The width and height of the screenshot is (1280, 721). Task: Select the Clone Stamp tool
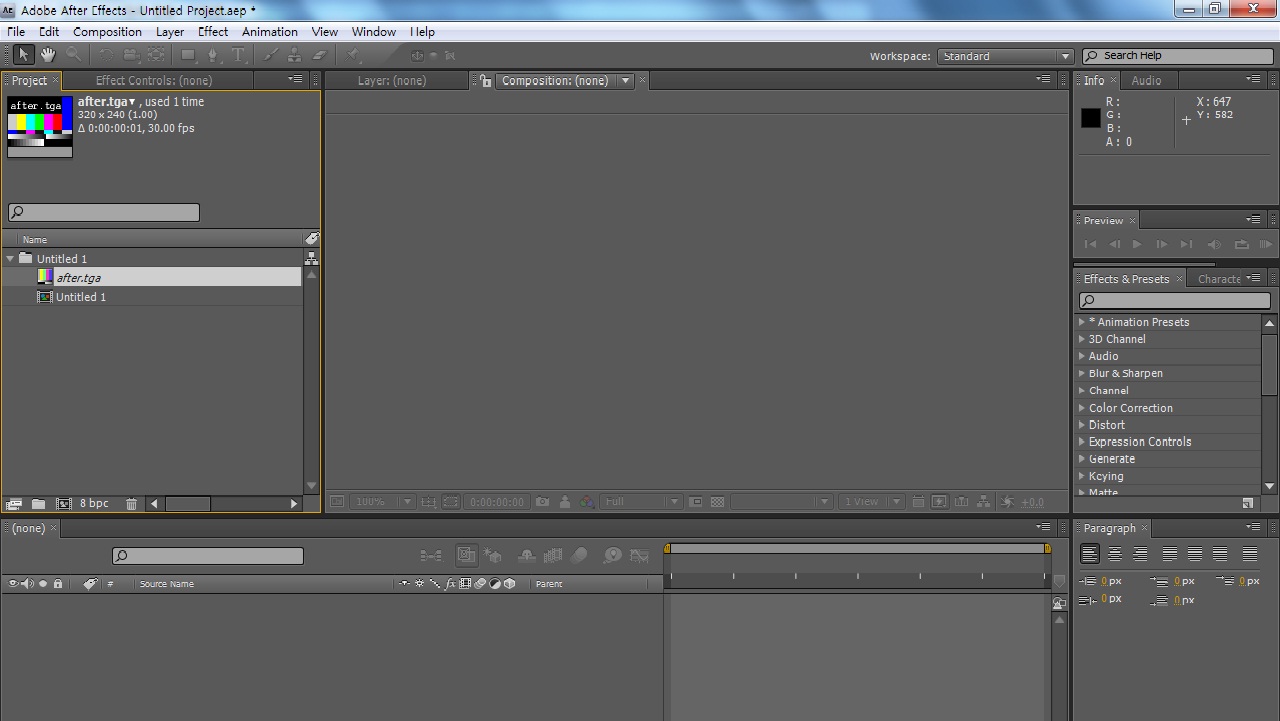pyautogui.click(x=294, y=55)
